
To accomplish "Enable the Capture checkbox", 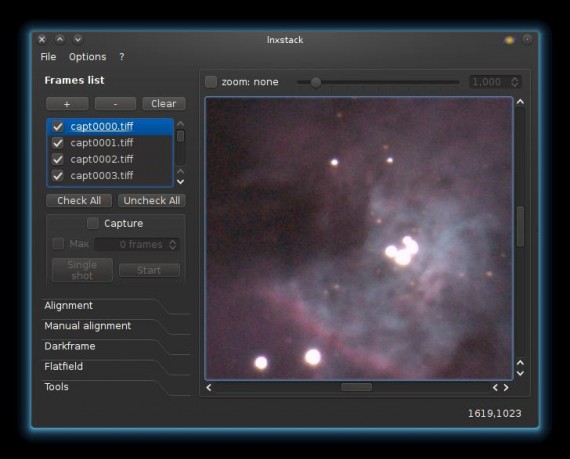I will point(93,223).
